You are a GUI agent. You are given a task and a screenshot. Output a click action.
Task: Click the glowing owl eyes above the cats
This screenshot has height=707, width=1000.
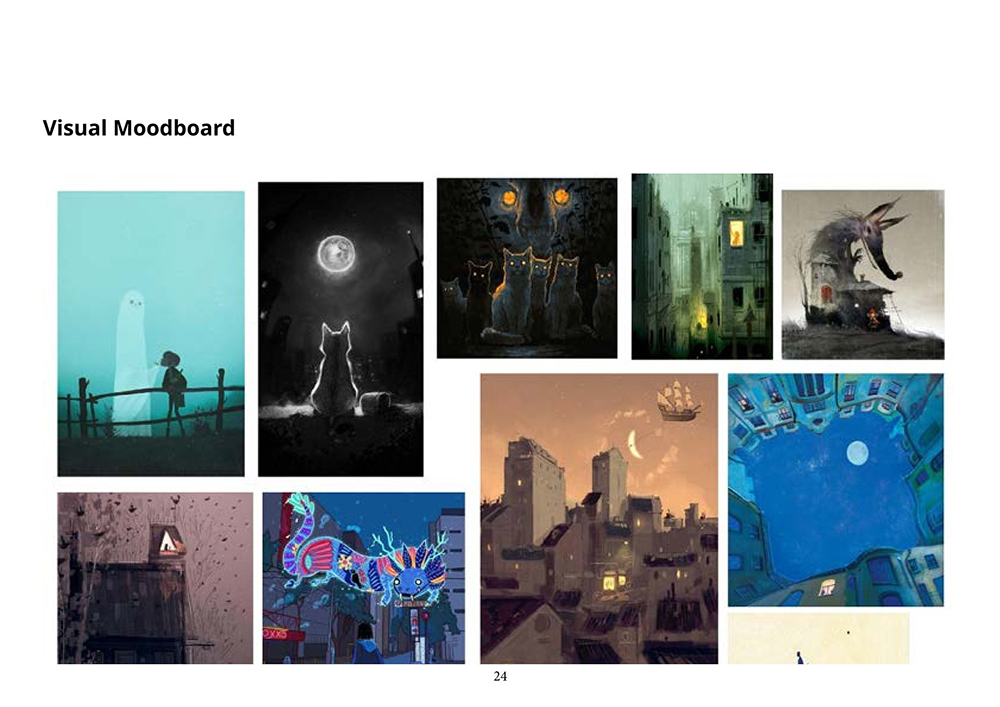click(534, 196)
